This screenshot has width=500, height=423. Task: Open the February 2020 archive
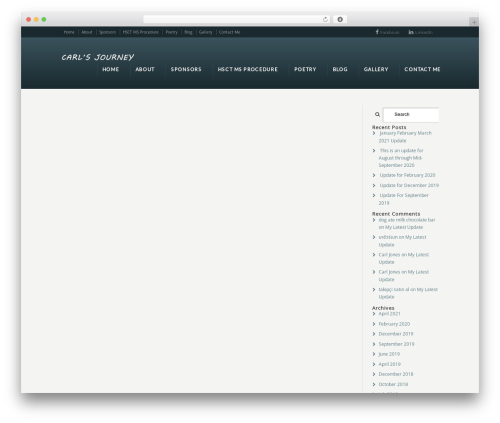pyautogui.click(x=394, y=324)
